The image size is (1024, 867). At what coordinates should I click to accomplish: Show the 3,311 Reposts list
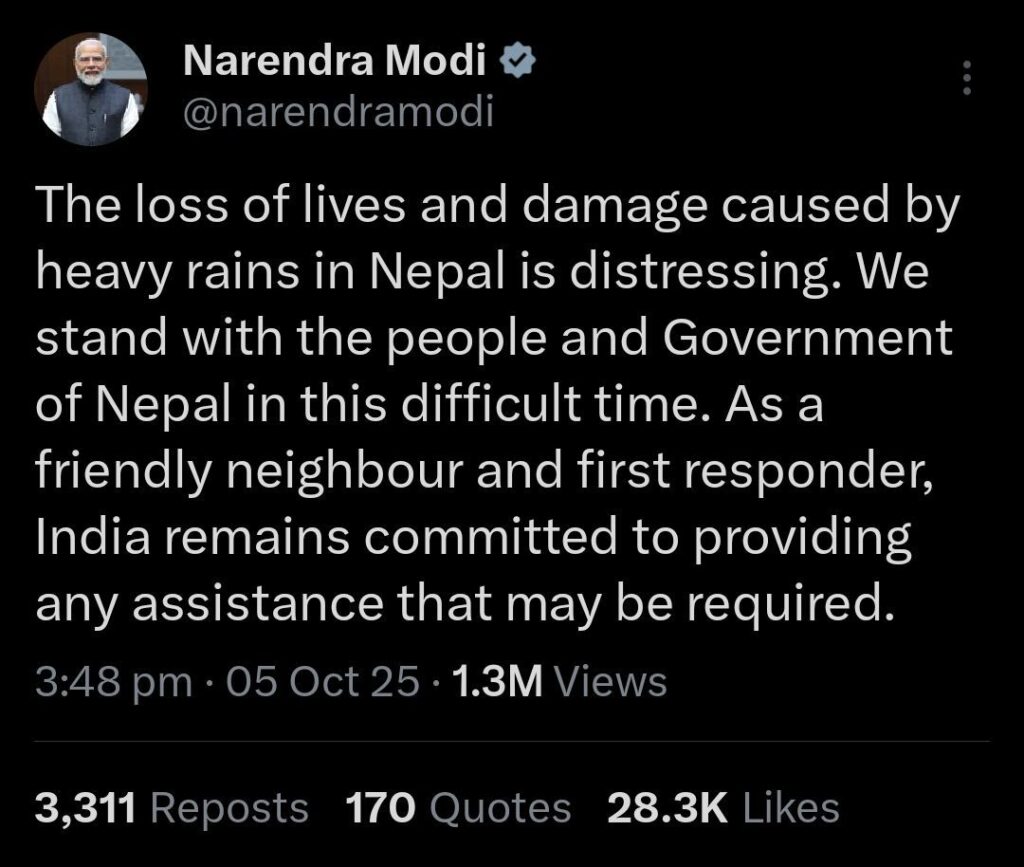172,807
